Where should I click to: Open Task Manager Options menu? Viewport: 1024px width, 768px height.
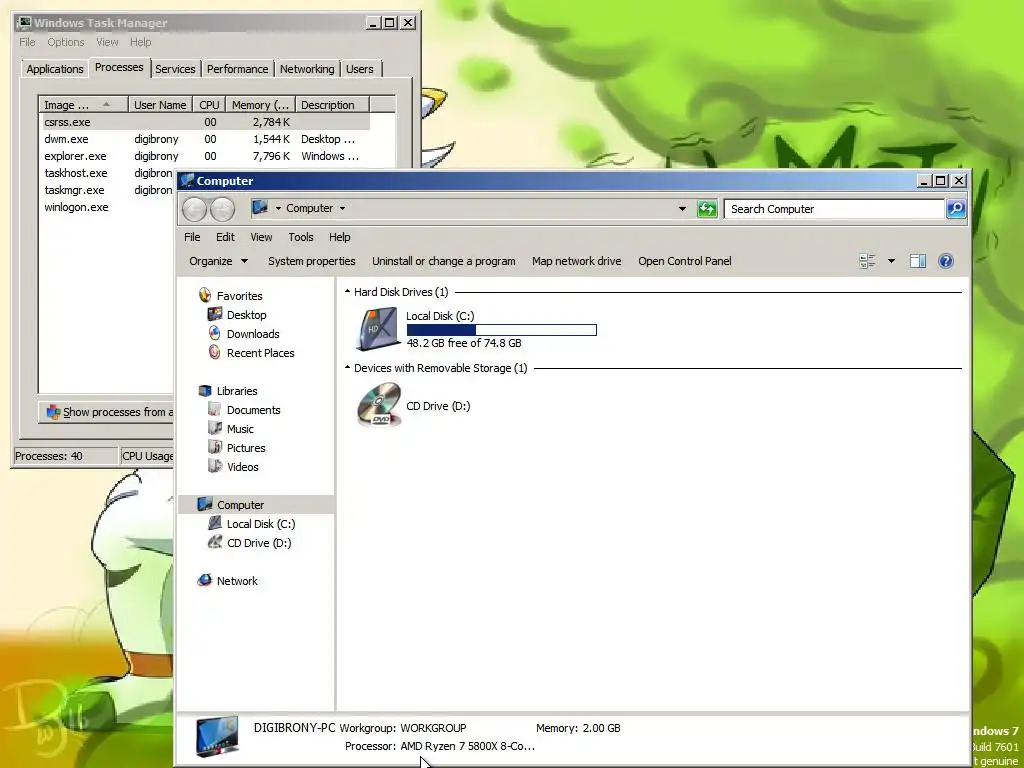[65, 42]
